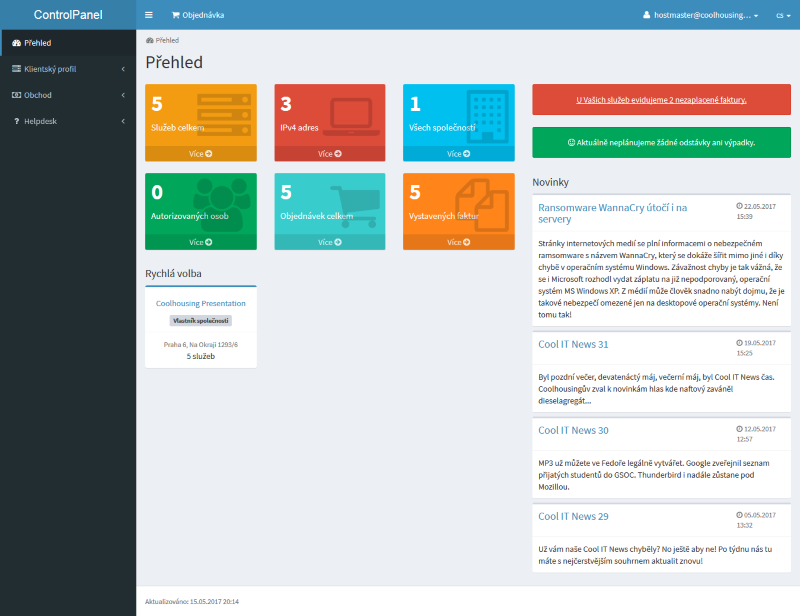Open Klientský profil menu item

(68, 69)
